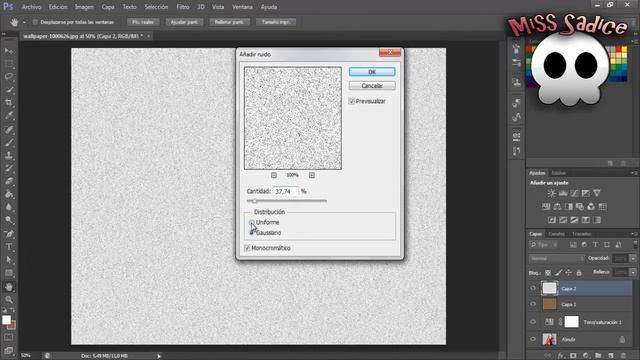The width and height of the screenshot is (640, 360).
Task: Delete layer with trash icon
Action: click(x=623, y=356)
